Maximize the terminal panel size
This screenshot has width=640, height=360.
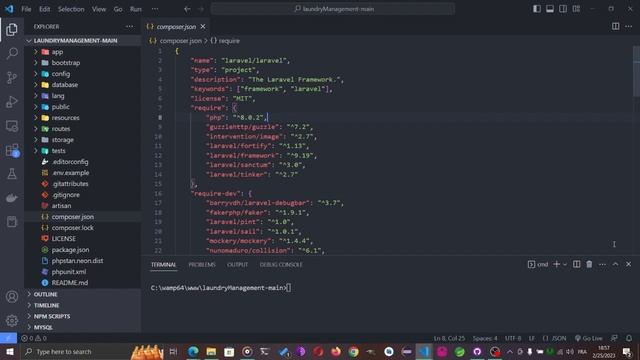click(x=615, y=264)
